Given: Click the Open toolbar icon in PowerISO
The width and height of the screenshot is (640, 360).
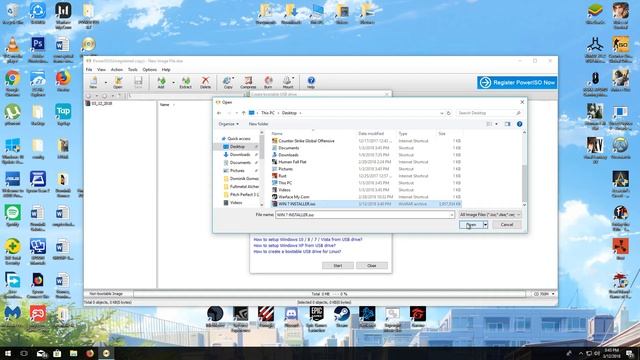Looking at the screenshot, I should coord(118,82).
